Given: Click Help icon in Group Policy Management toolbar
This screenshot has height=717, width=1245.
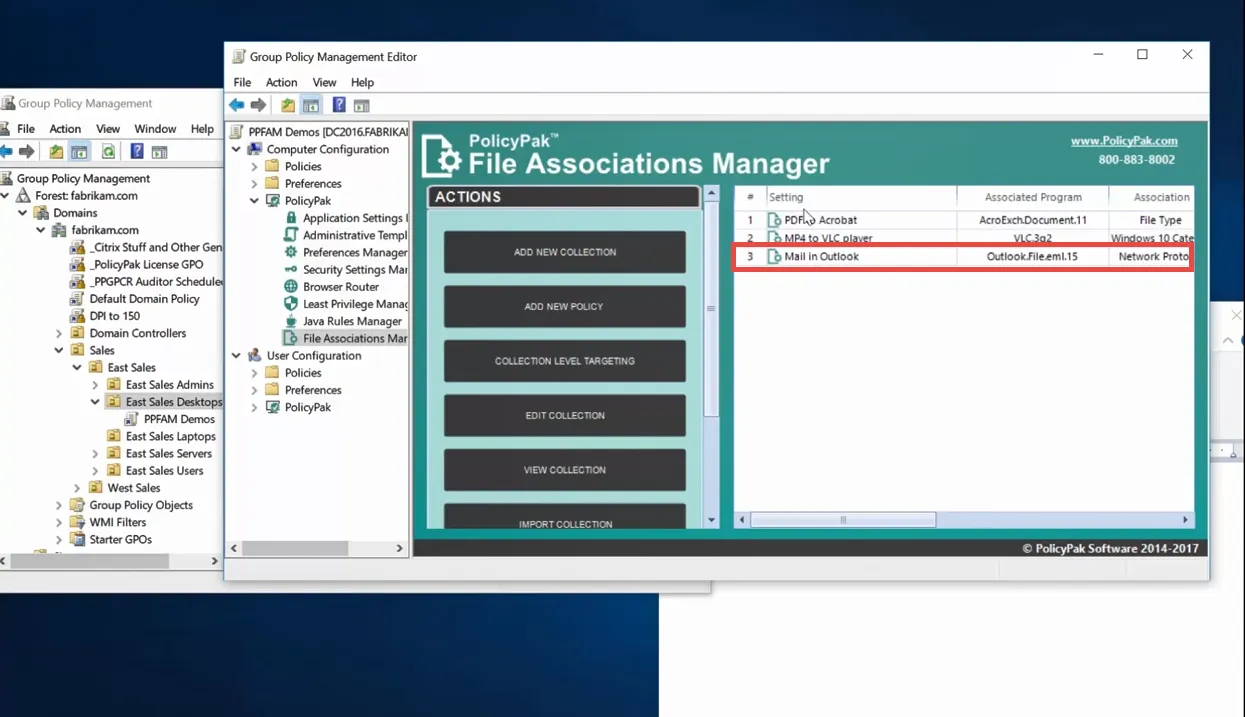Looking at the screenshot, I should (x=137, y=152).
